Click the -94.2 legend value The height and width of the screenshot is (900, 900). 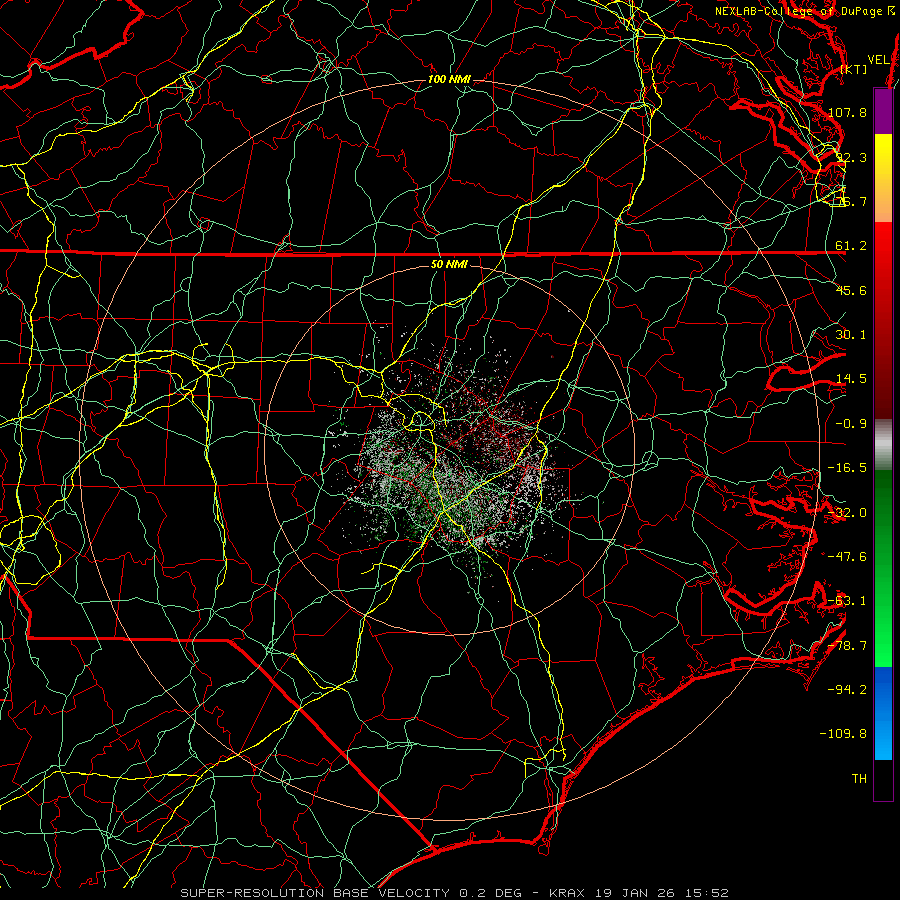pos(847,690)
